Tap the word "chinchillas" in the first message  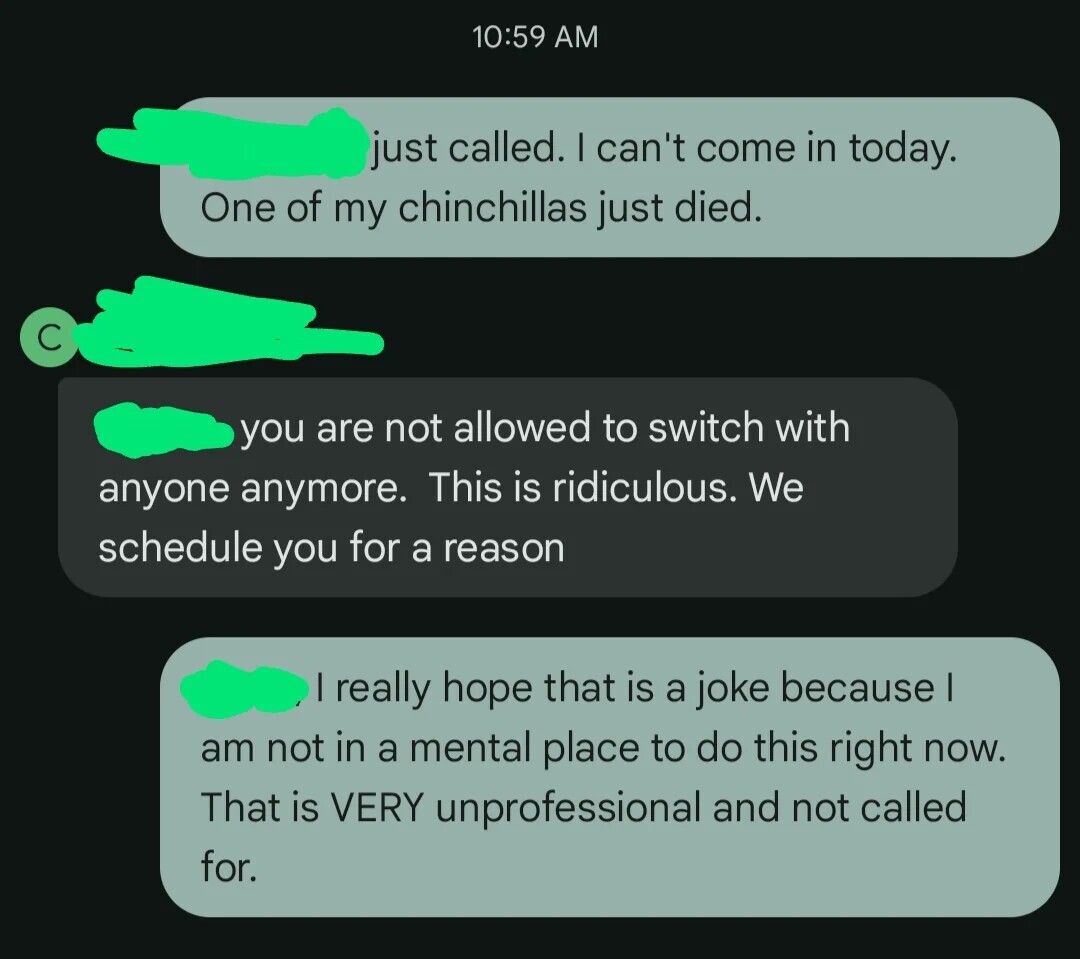pyautogui.click(x=492, y=207)
